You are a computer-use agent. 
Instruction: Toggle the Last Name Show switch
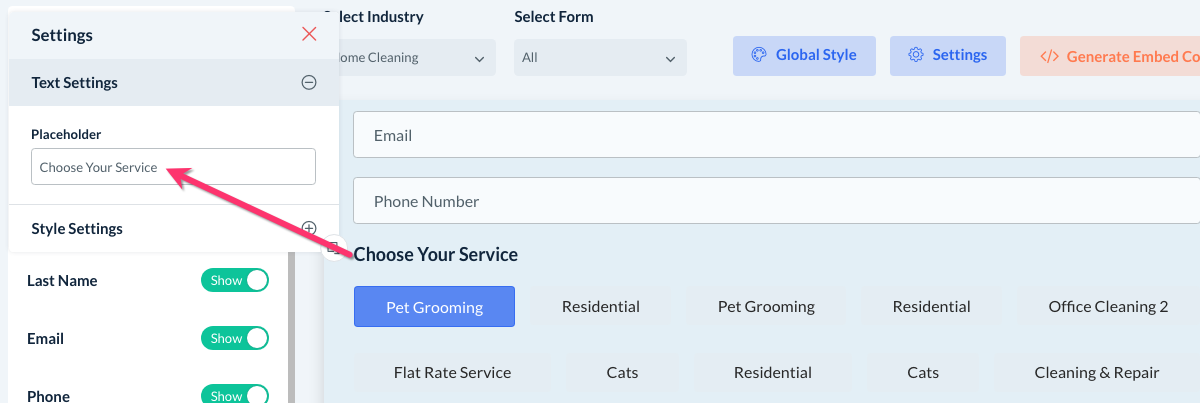tap(235, 281)
